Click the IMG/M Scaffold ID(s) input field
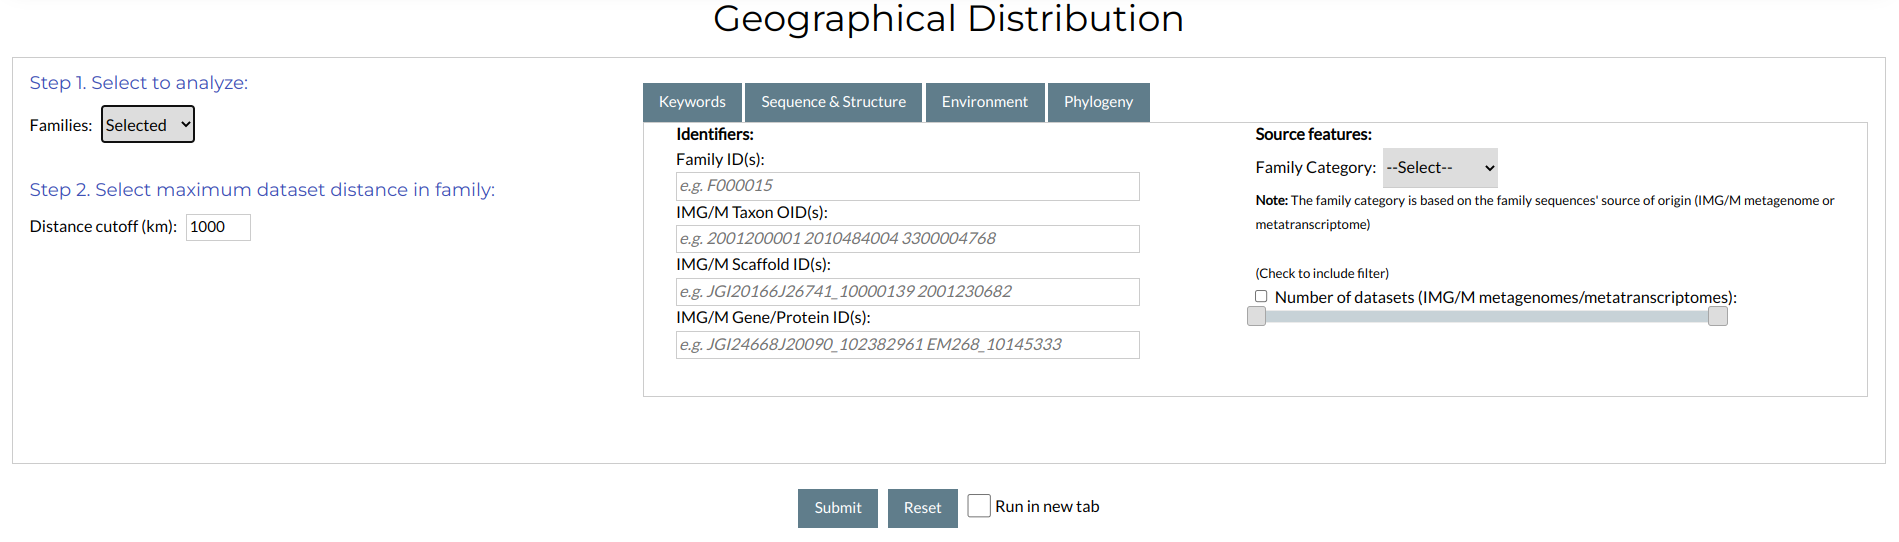The width and height of the screenshot is (1899, 542). coord(908,292)
